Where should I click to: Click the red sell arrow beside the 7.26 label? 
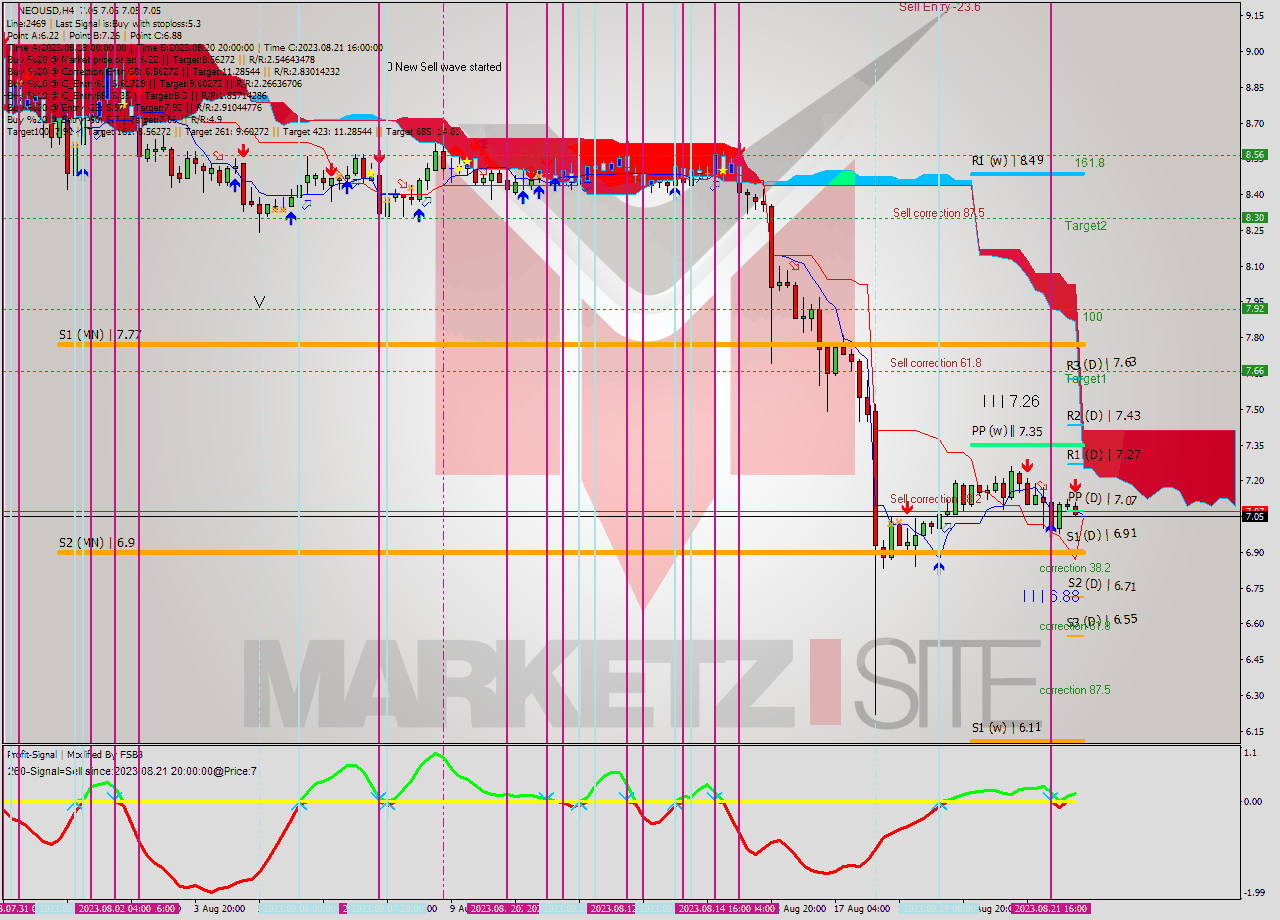pos(1027,466)
